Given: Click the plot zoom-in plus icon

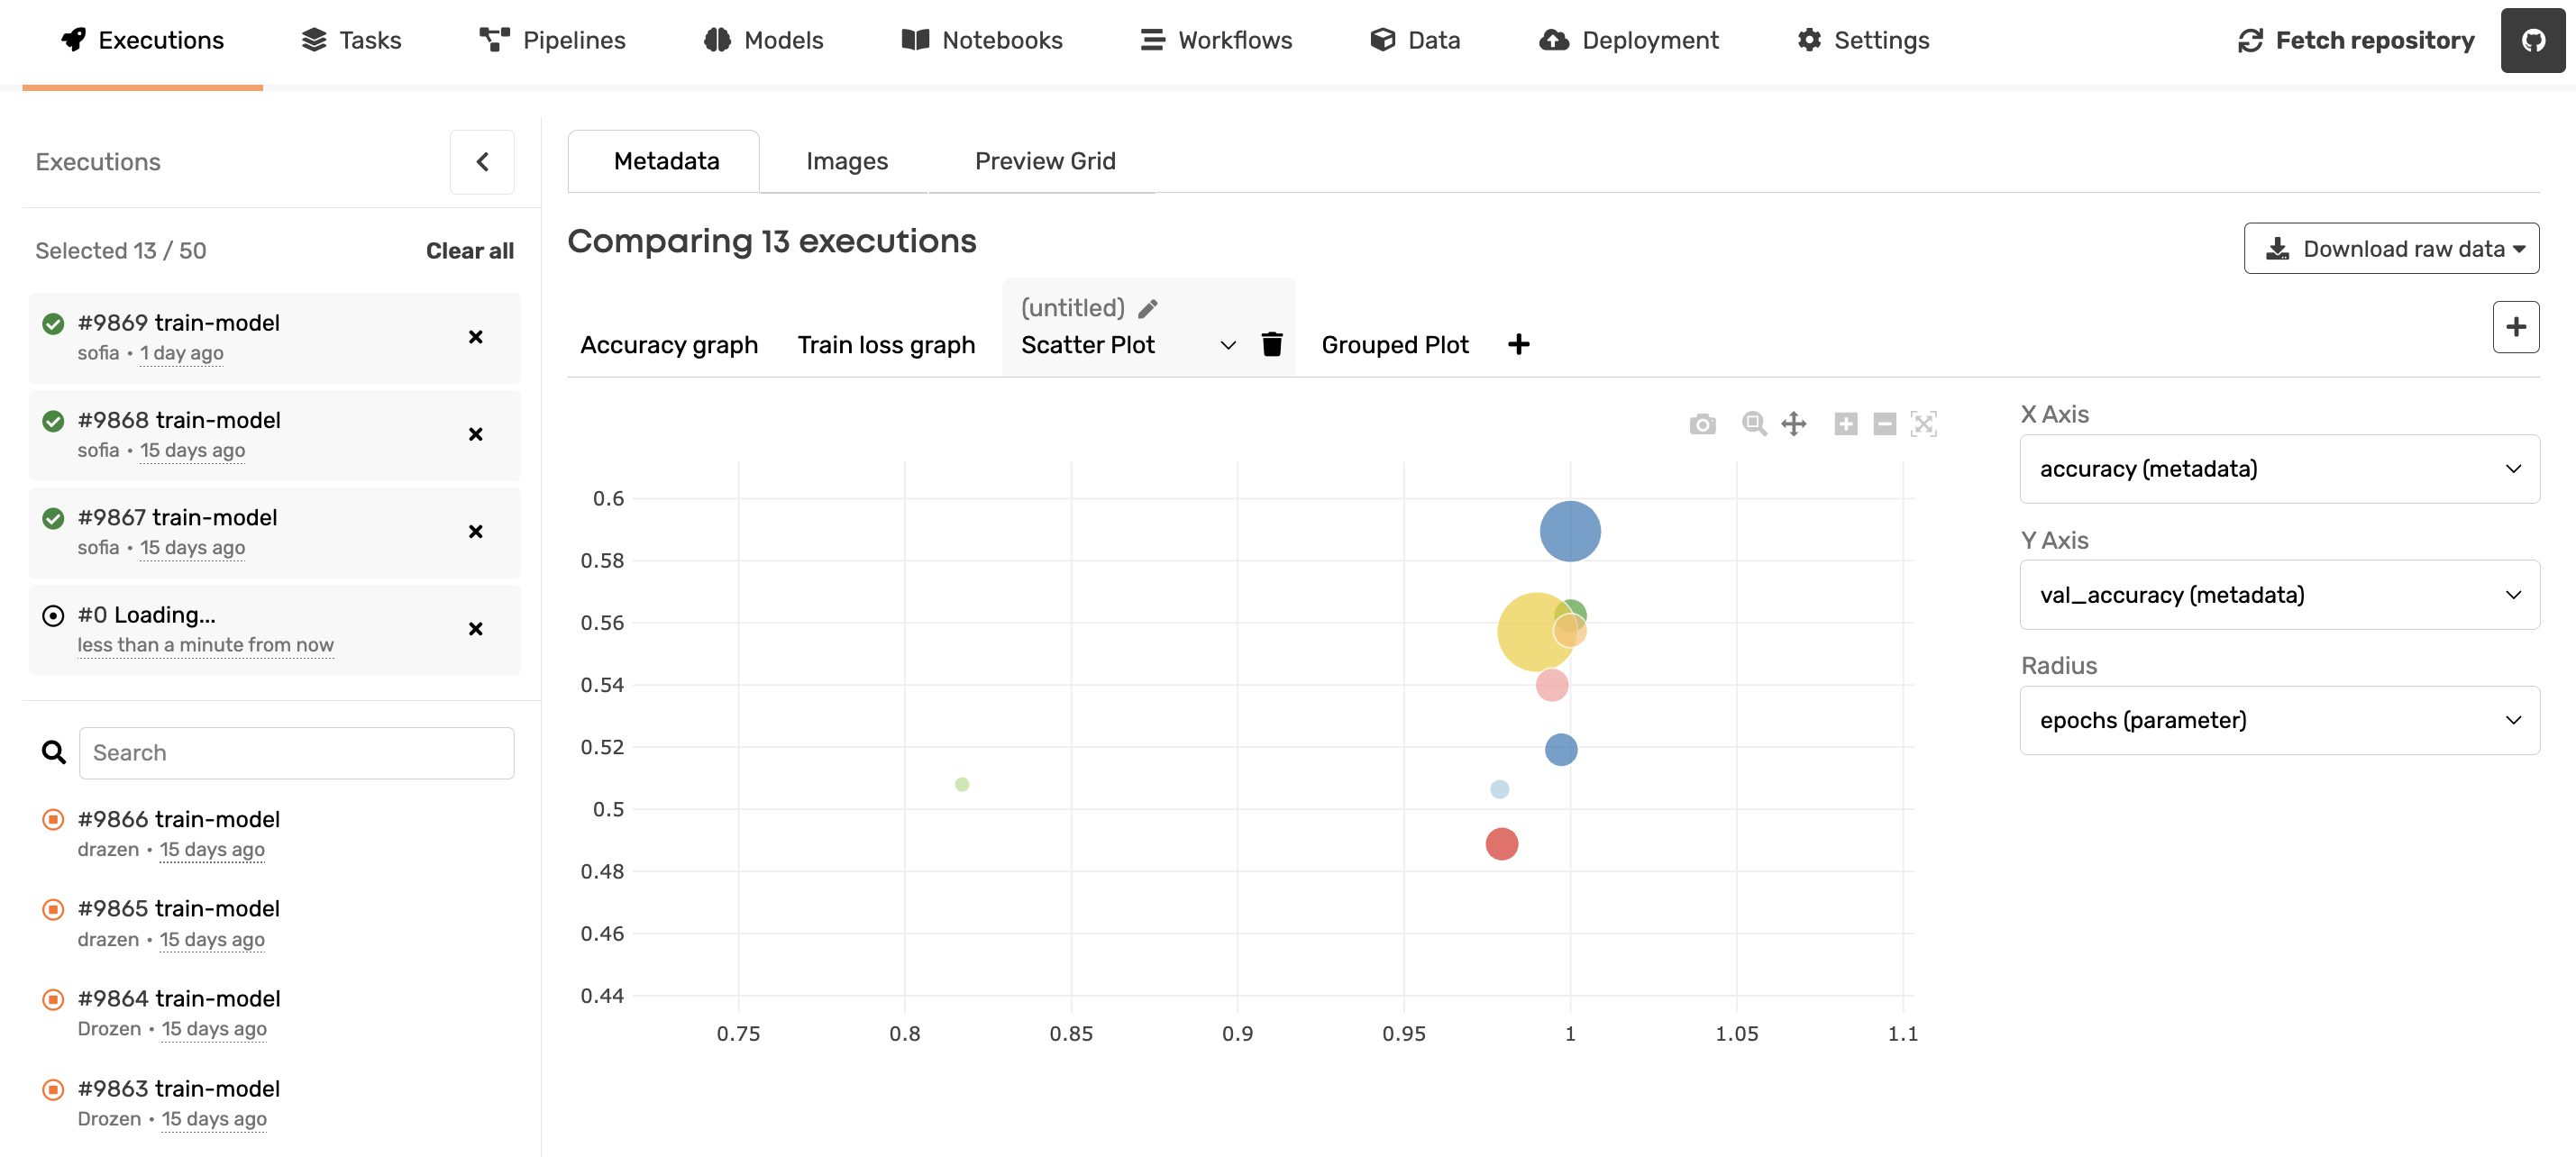Looking at the screenshot, I should click(1845, 424).
